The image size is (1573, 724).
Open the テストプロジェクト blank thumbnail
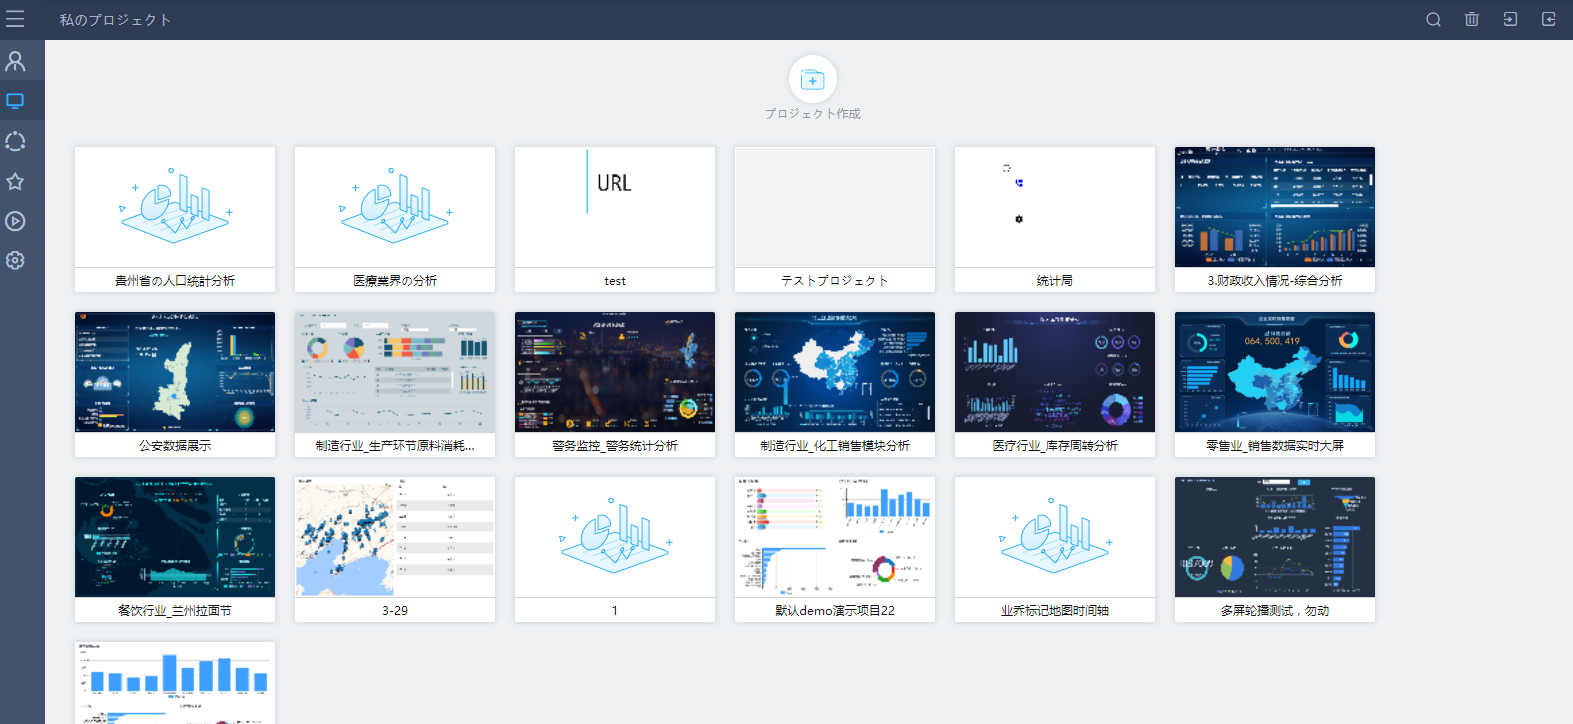835,207
